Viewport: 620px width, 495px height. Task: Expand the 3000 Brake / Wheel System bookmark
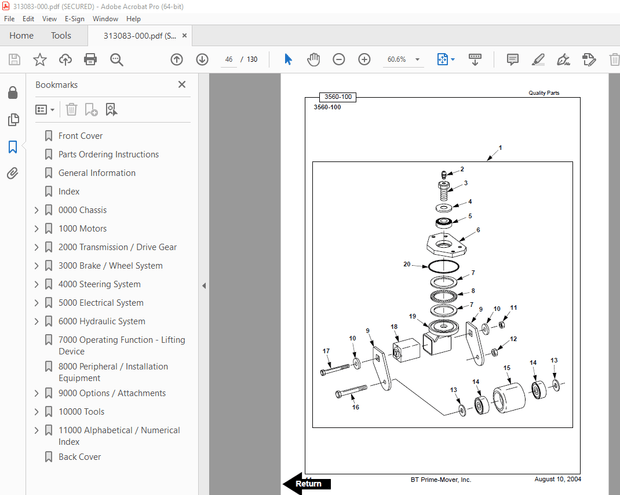(36, 266)
